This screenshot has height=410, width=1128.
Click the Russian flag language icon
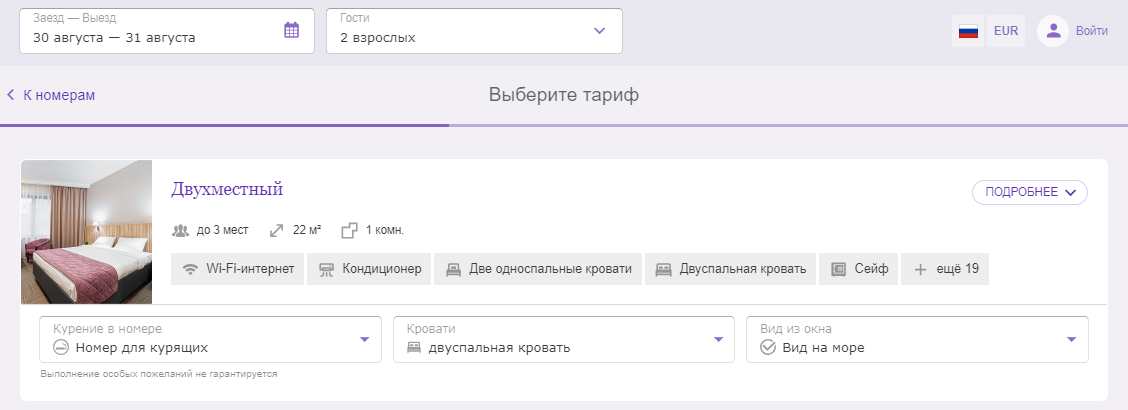coord(968,31)
